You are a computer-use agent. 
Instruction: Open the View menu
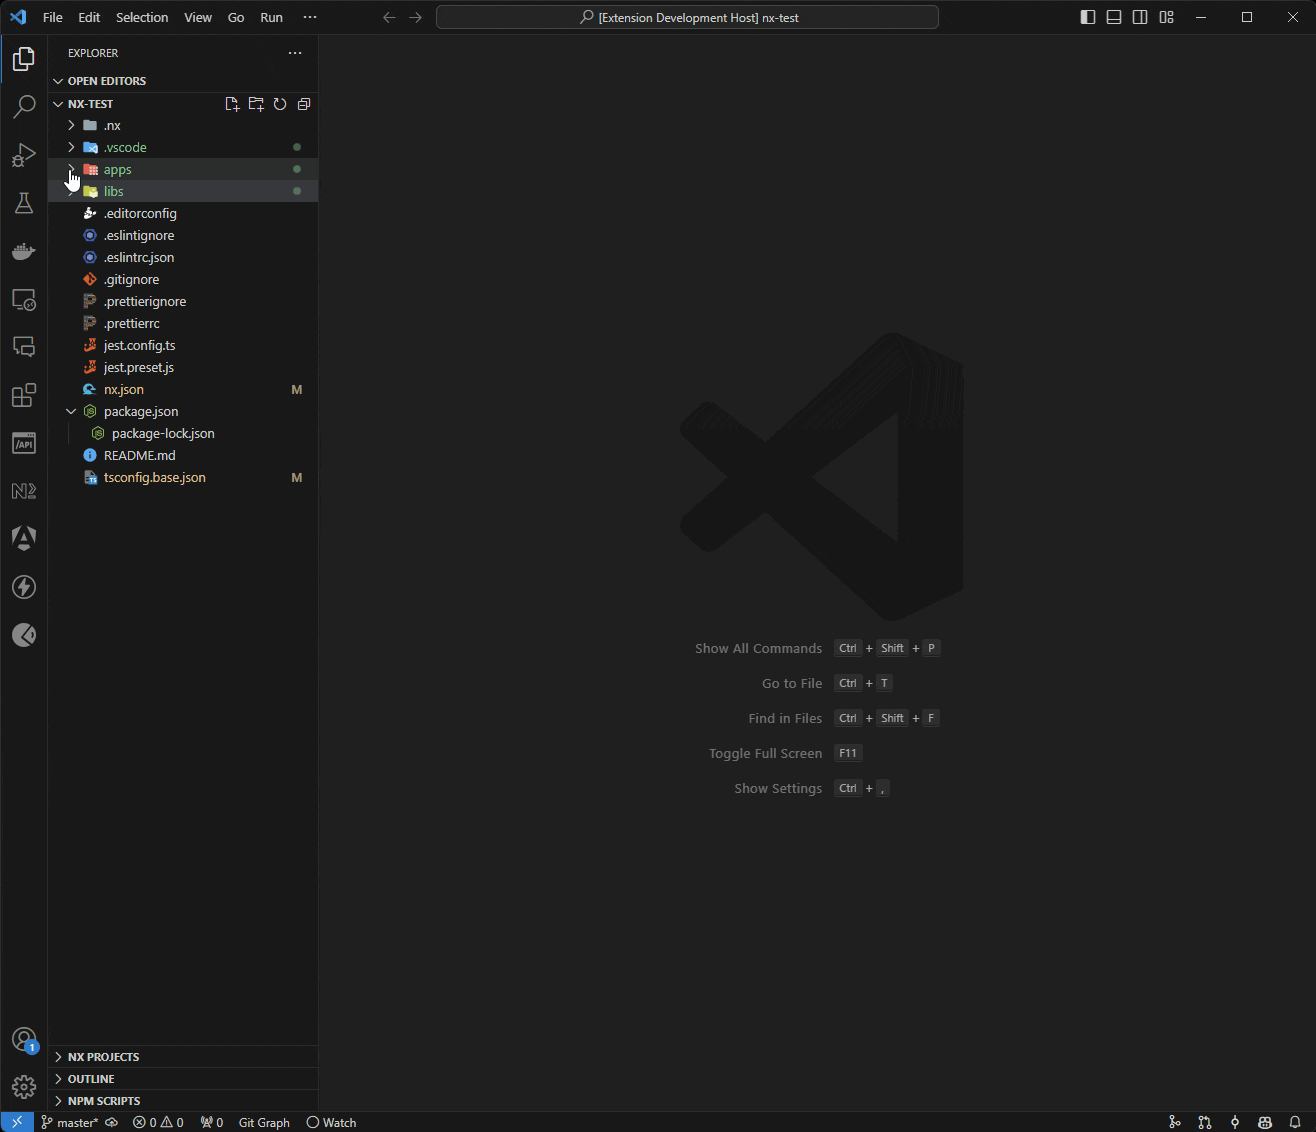[x=198, y=17]
